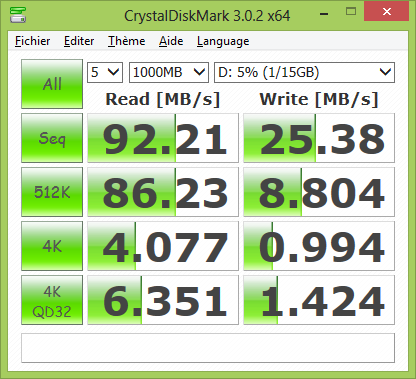Open the Editer menu
Viewport: 416px width, 379px height.
click(x=79, y=41)
